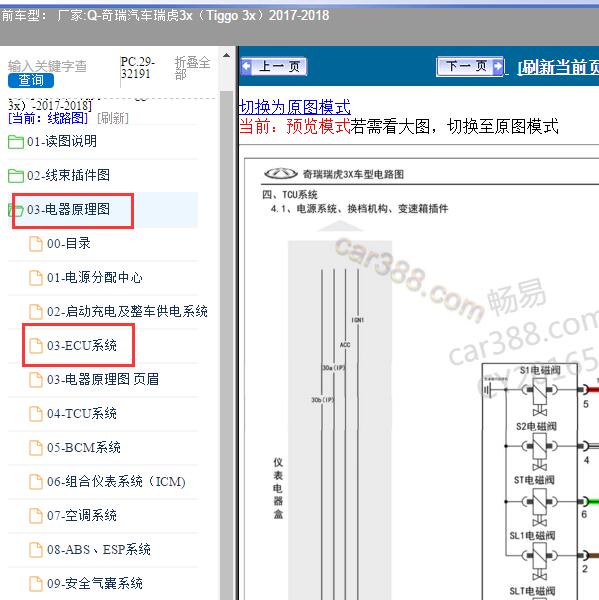The width and height of the screenshot is (599, 600).
Task: Go to next page with 下一页
Action: tap(470, 67)
